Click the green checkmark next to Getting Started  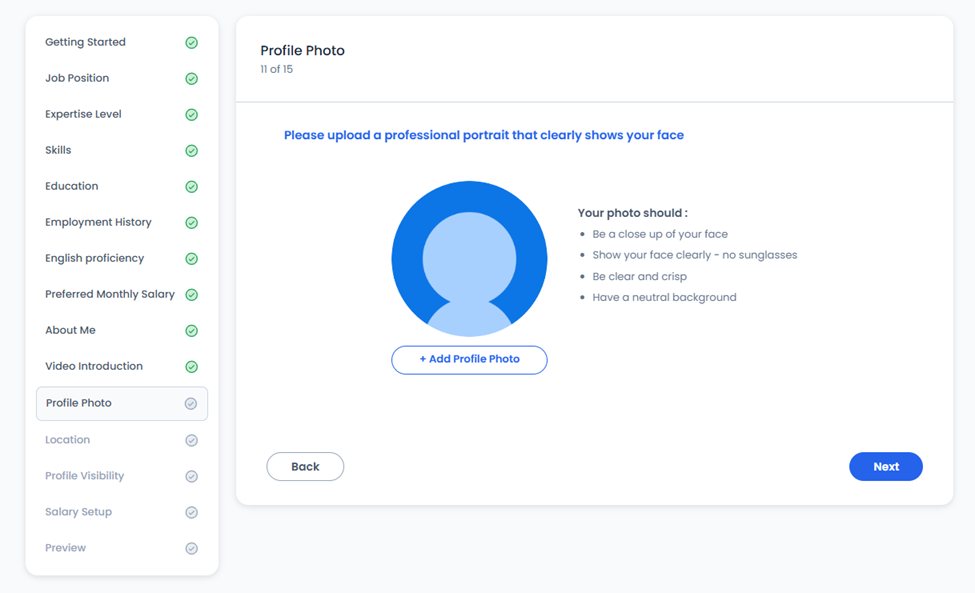[192, 42]
